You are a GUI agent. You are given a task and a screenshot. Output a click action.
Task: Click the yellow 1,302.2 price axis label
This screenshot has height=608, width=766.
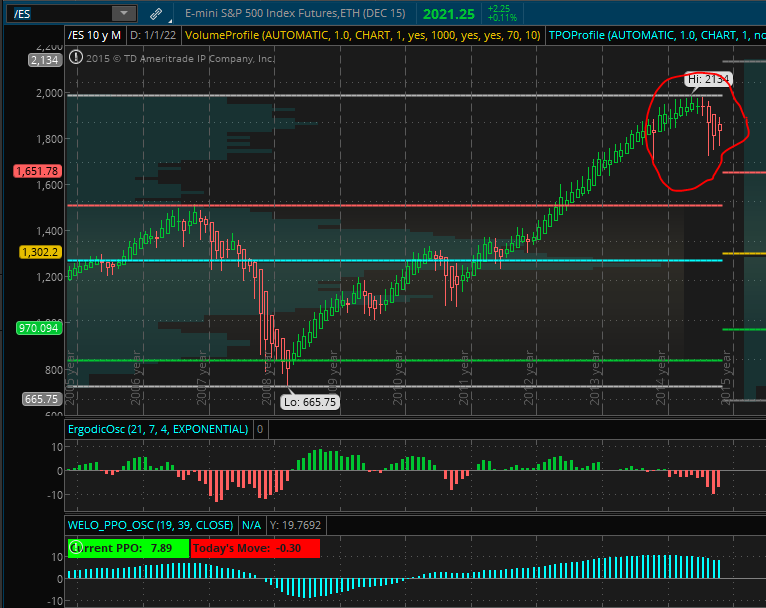coord(40,252)
